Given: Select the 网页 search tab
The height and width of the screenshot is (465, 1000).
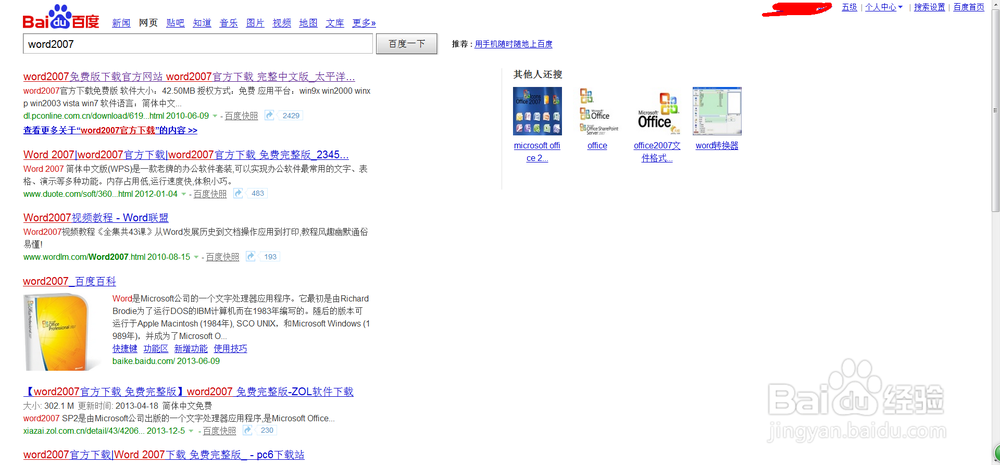Looking at the screenshot, I should click(x=148, y=23).
